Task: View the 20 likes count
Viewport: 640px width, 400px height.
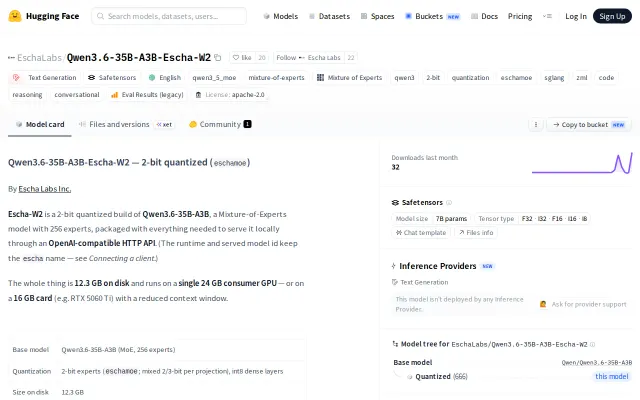Action: [262, 58]
